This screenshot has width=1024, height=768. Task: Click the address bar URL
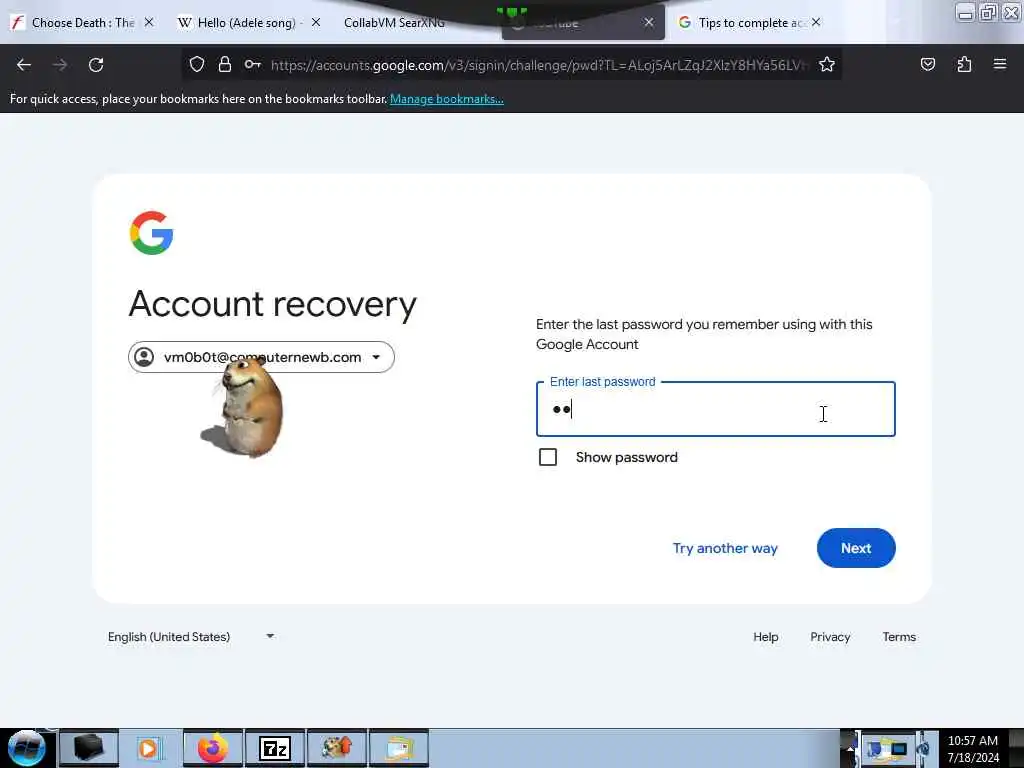click(539, 65)
